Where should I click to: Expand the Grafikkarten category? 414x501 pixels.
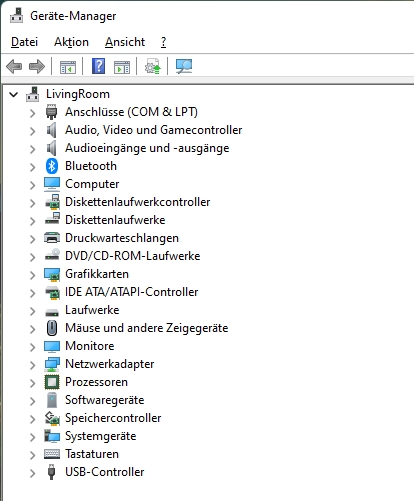coord(32,275)
